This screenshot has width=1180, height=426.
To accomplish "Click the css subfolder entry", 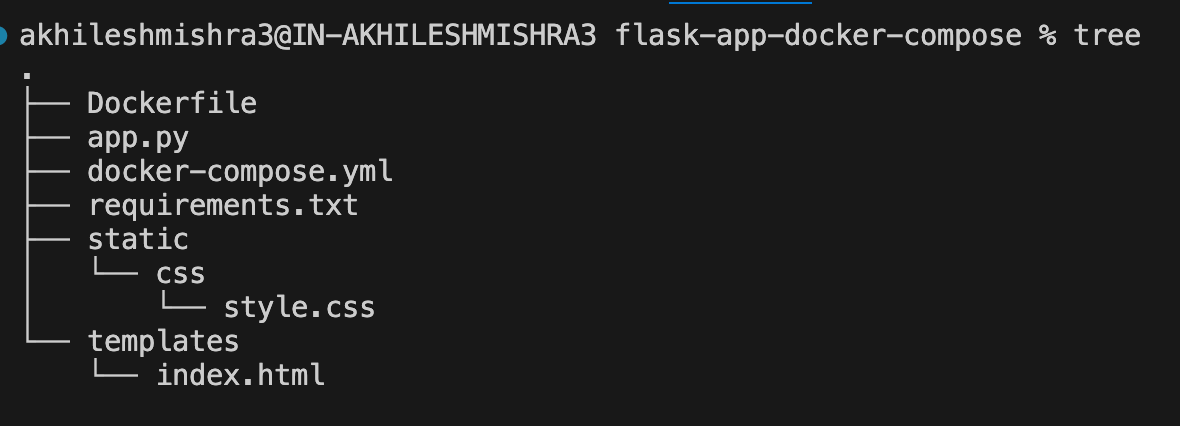I will point(181,274).
